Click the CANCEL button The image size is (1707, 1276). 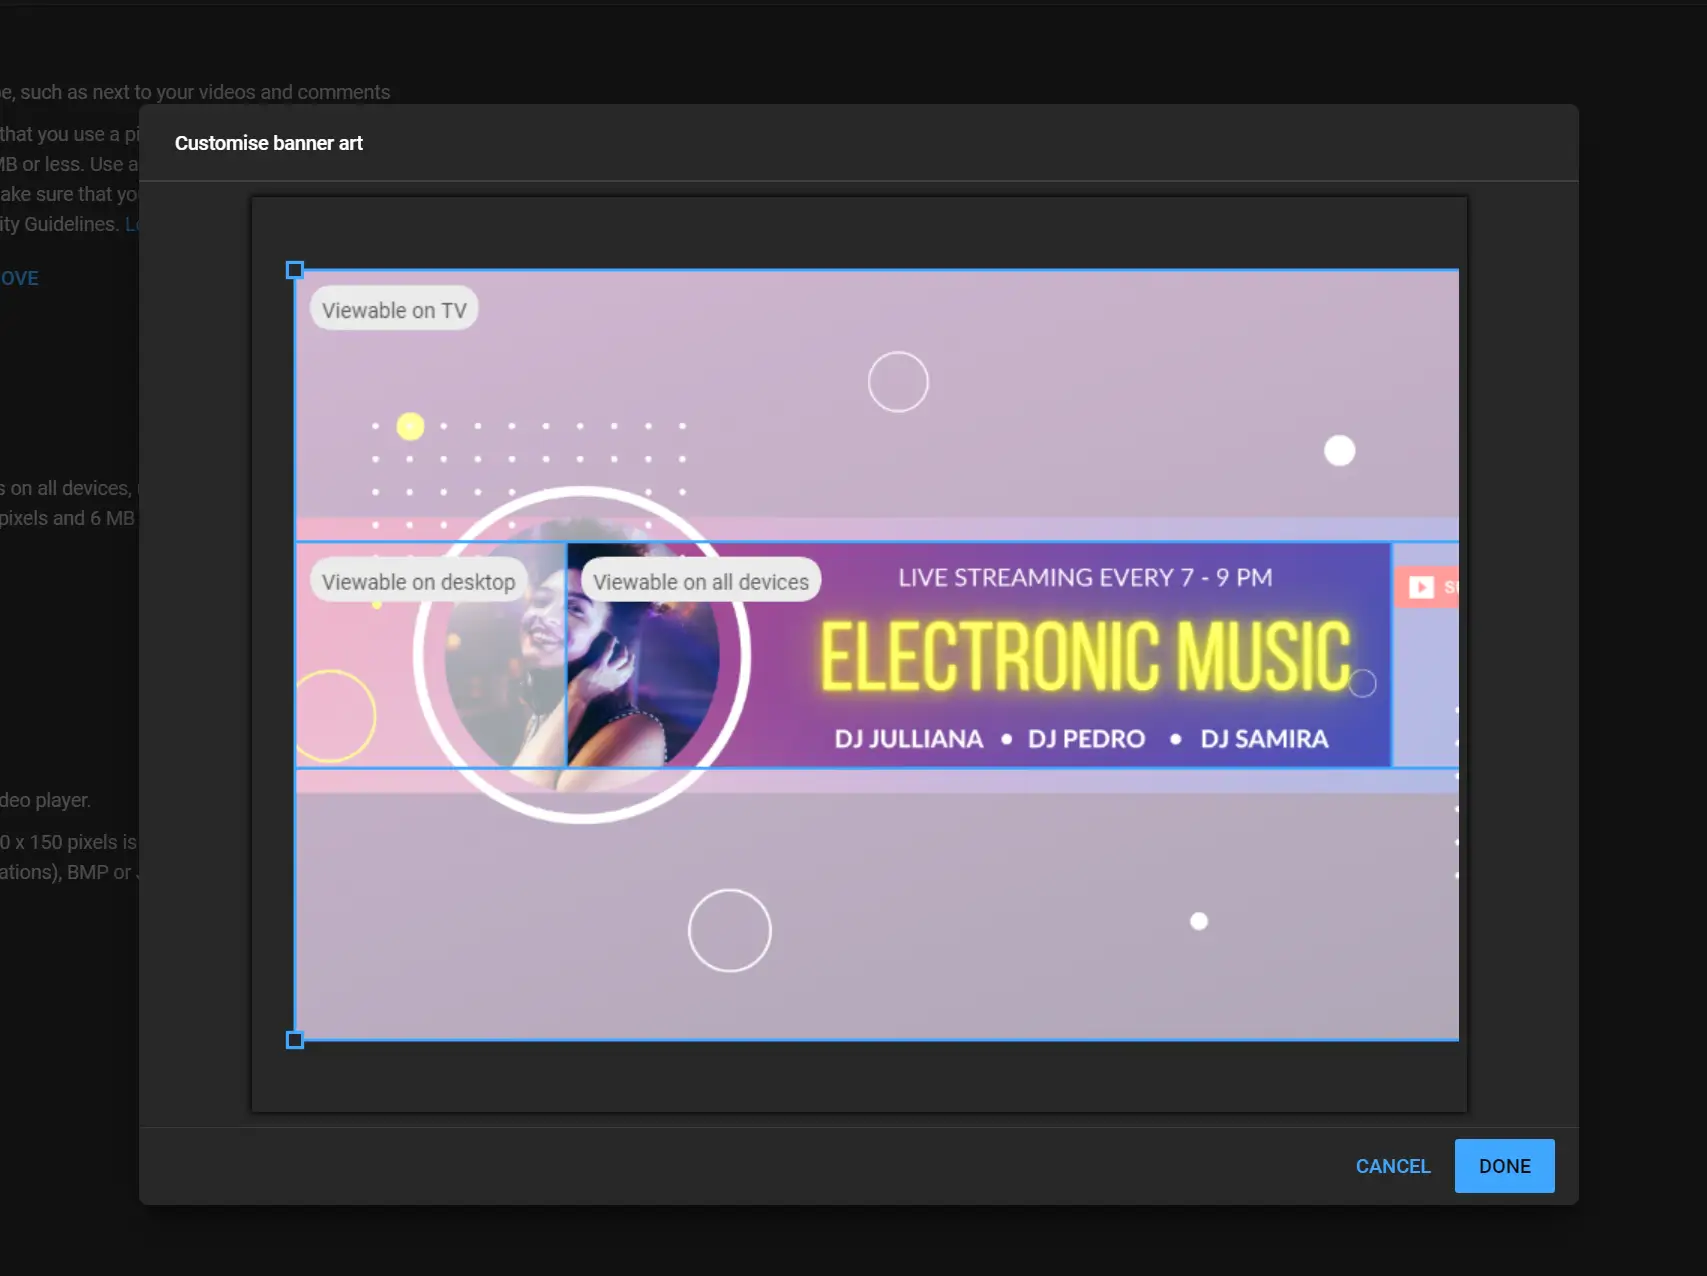pos(1393,1166)
